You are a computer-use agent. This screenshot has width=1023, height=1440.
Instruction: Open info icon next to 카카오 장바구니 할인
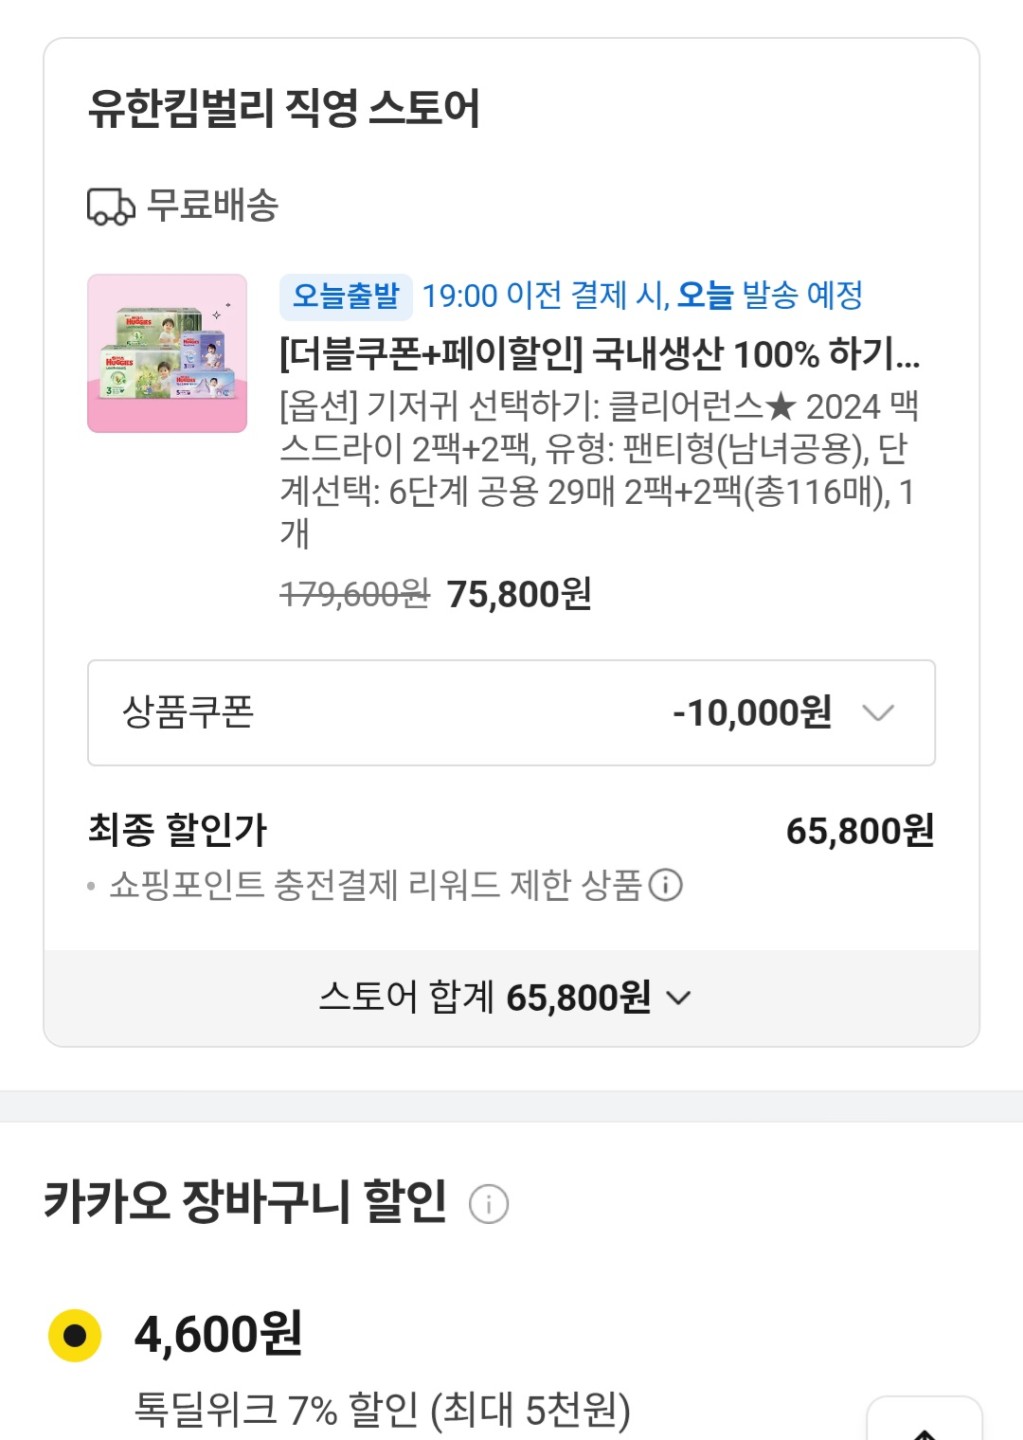click(489, 1203)
